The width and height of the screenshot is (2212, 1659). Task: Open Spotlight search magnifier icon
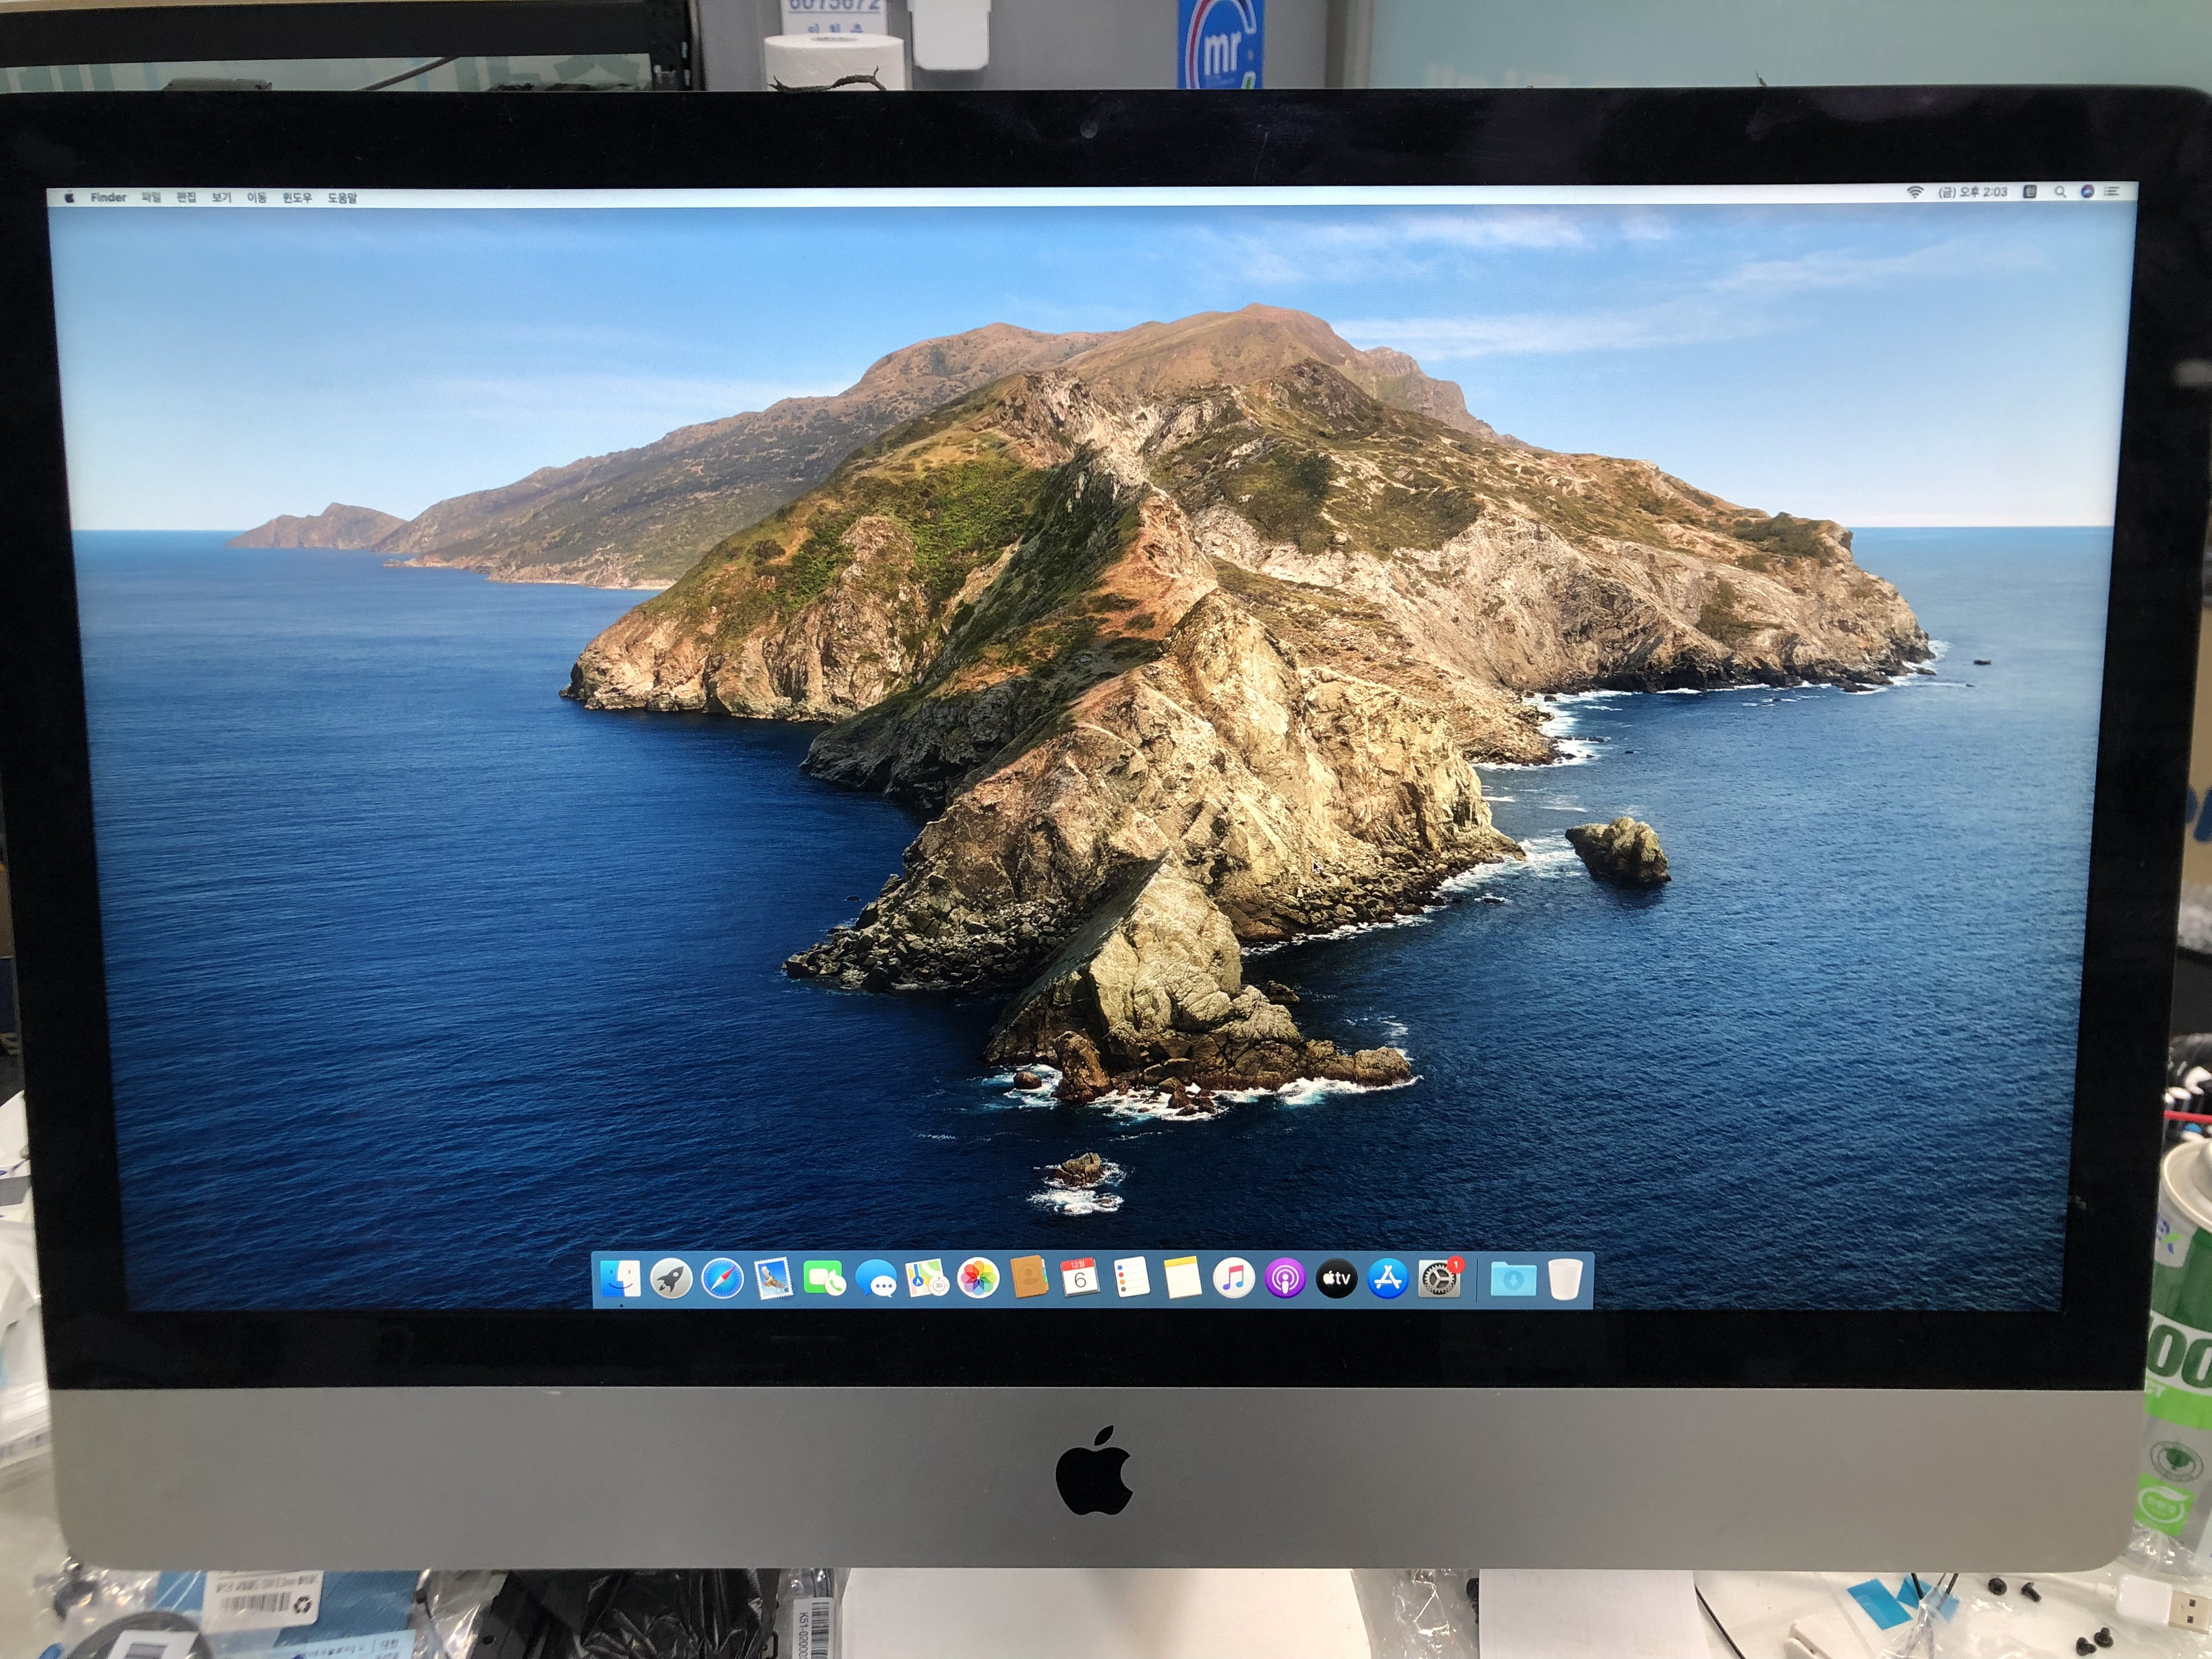(2060, 192)
